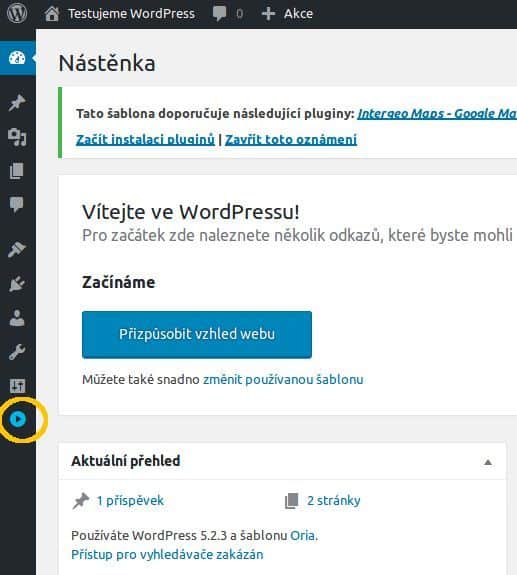Expand the collapsed sidebar with the play-circle button
The width and height of the screenshot is (517, 575).
pyautogui.click(x=18, y=419)
